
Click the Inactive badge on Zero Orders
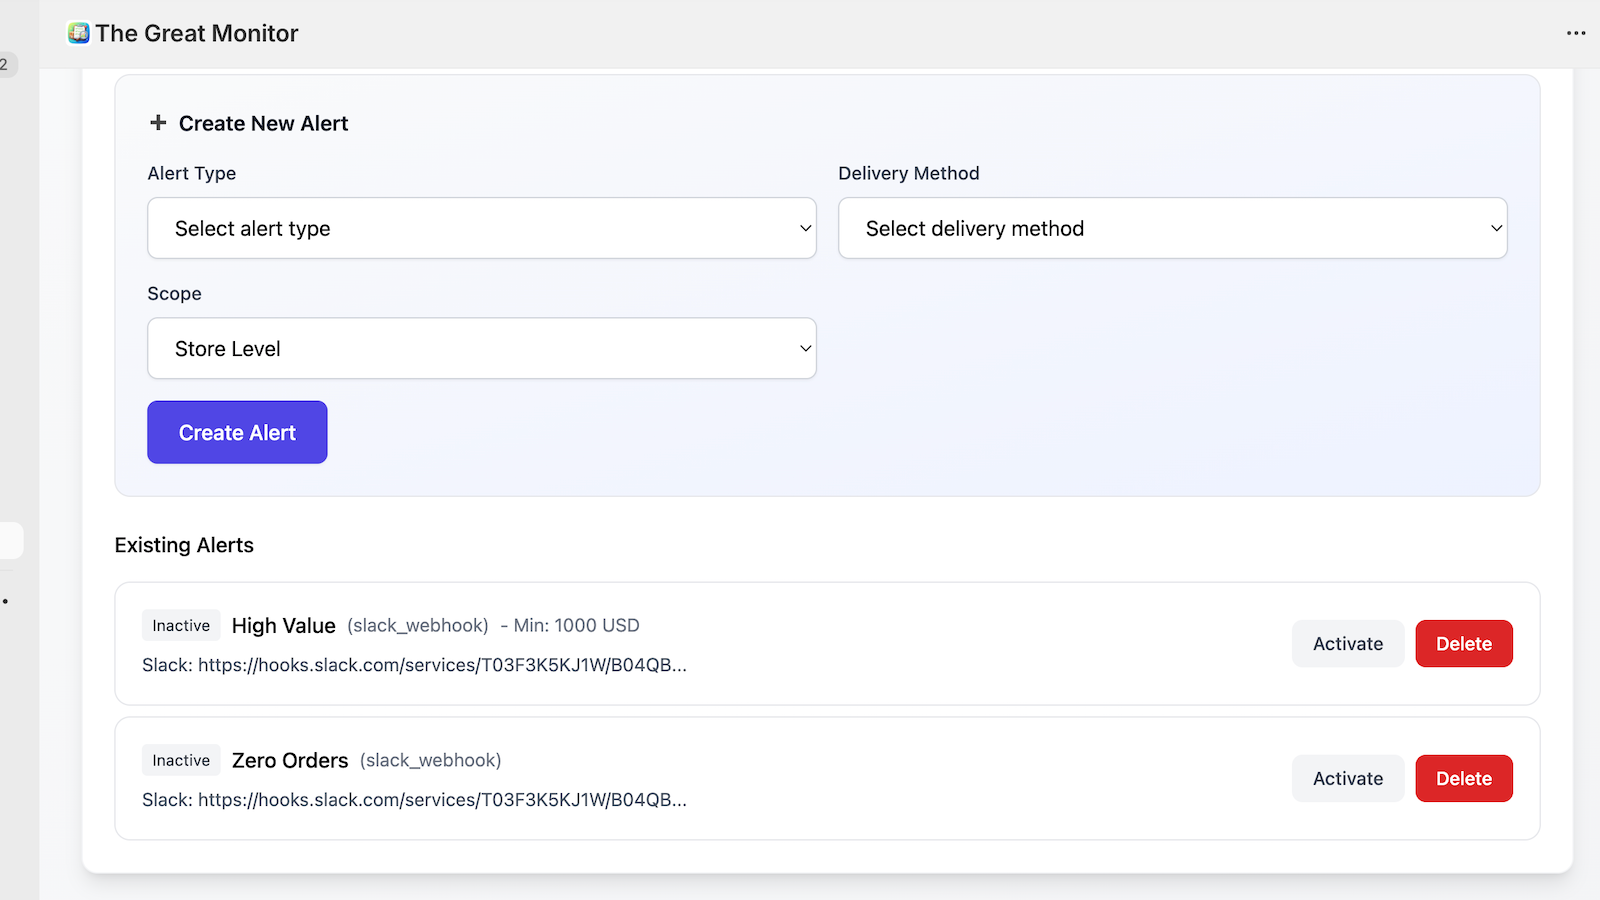[181, 761]
